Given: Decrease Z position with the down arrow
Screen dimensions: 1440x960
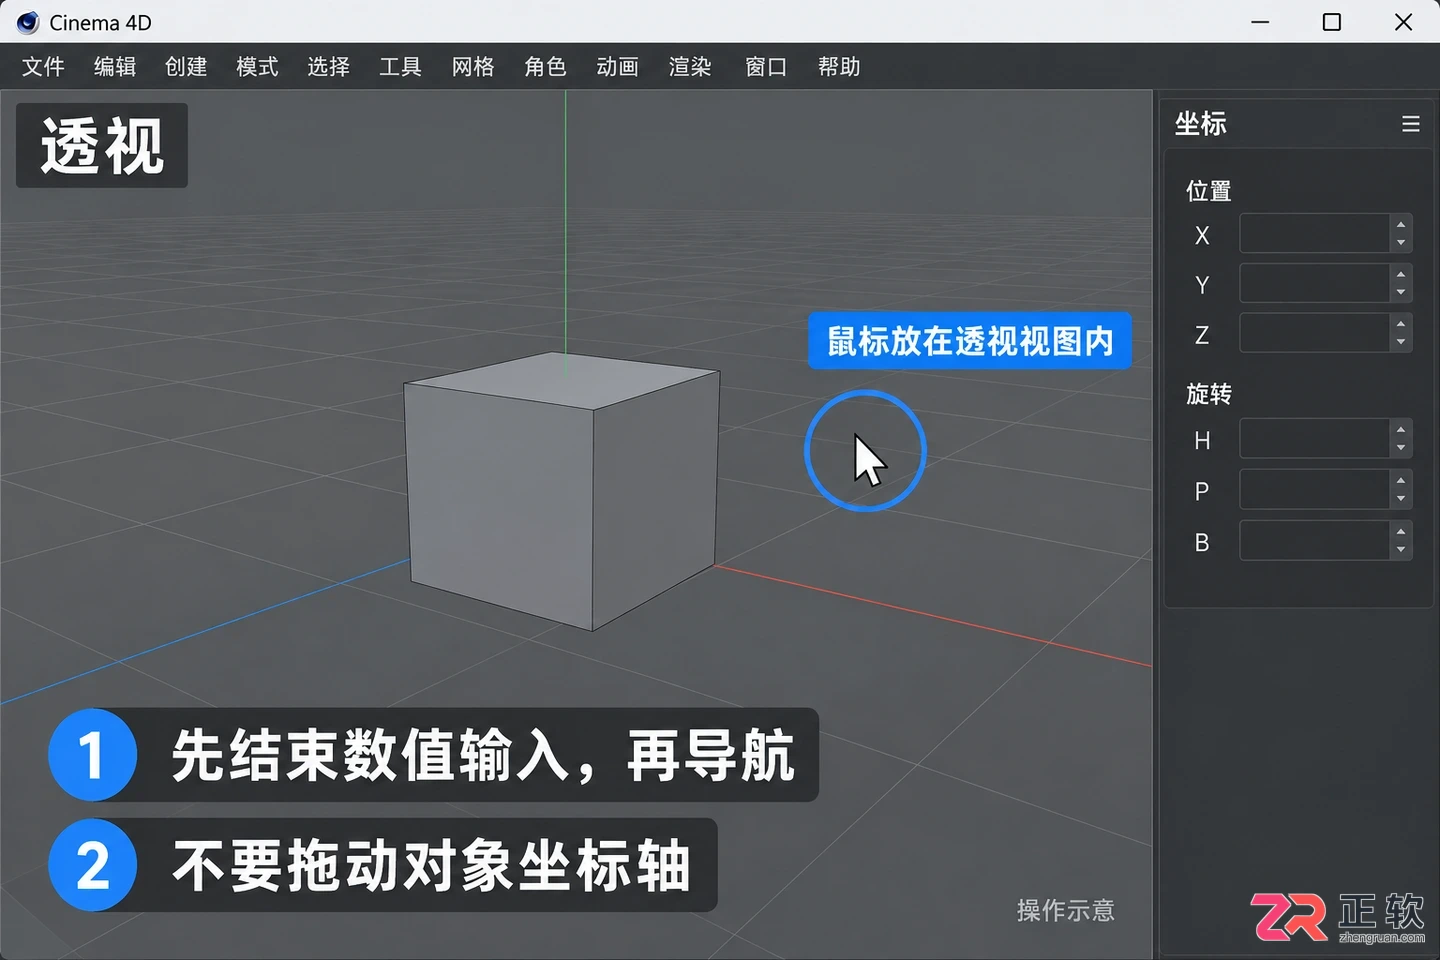Looking at the screenshot, I should pyautogui.click(x=1401, y=343).
